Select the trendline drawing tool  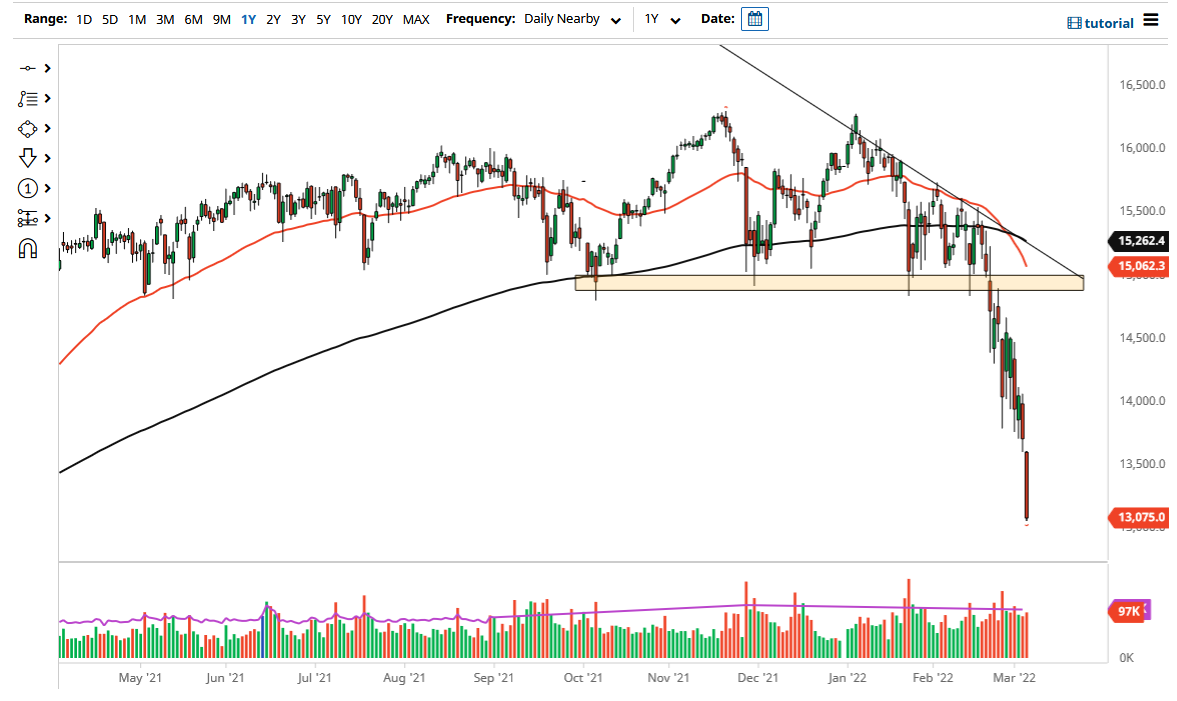(x=28, y=68)
